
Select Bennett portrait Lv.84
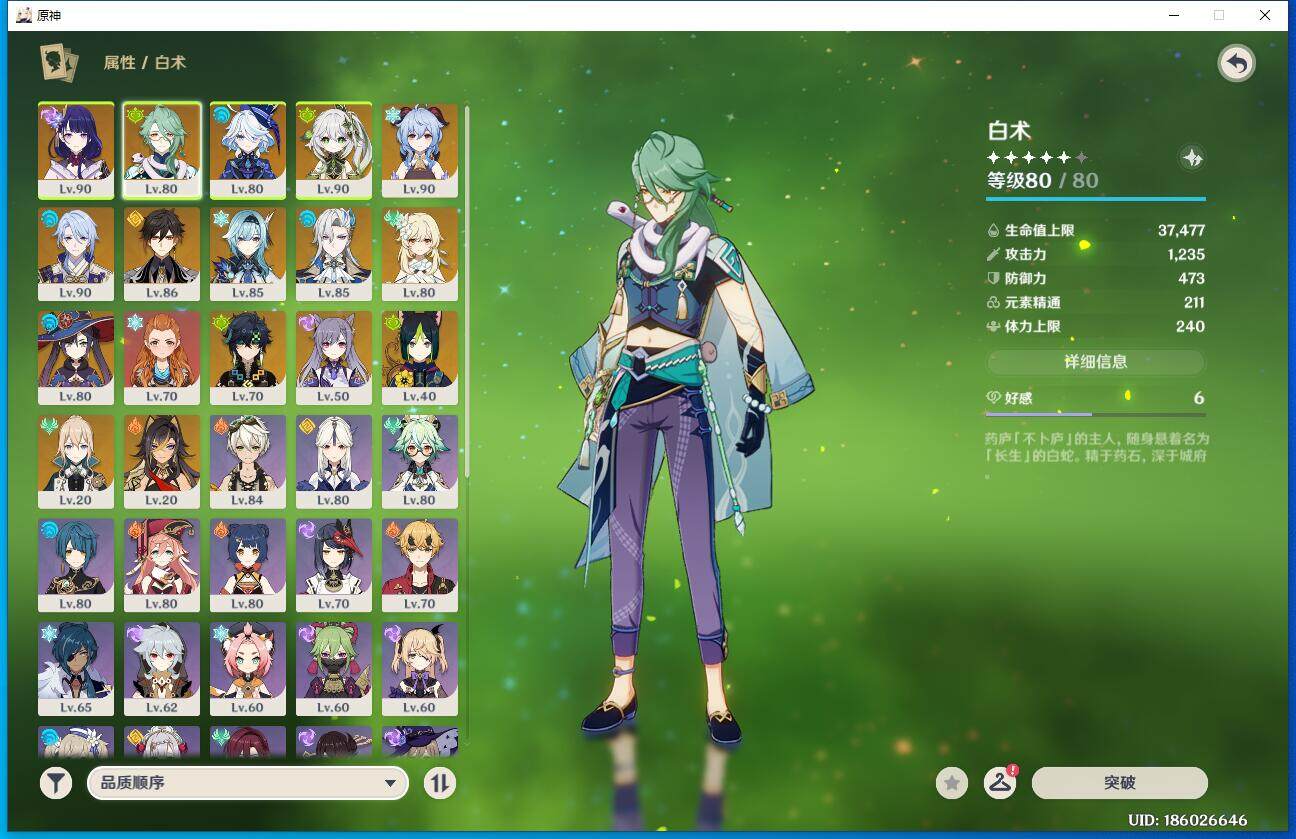pos(248,462)
